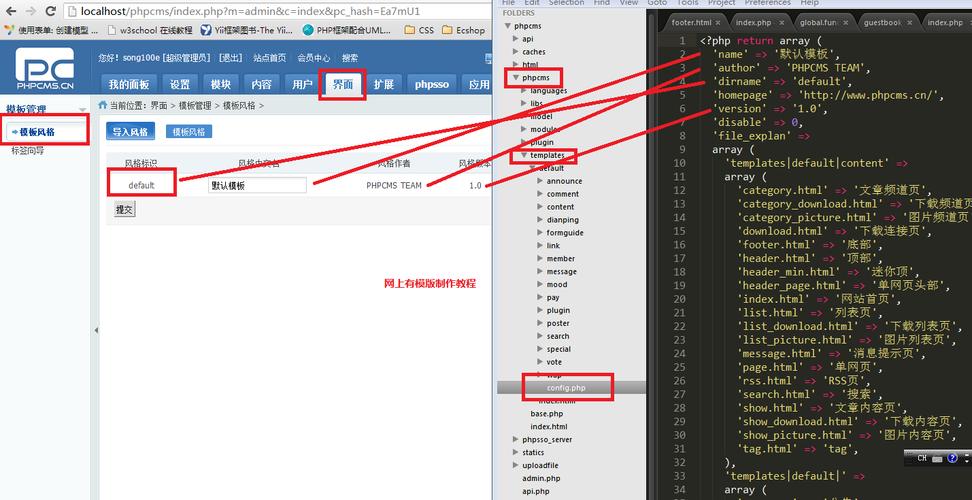The width and height of the screenshot is (972, 500).
Task: Switch to global.fun tab in Sublime
Action: tap(820, 22)
